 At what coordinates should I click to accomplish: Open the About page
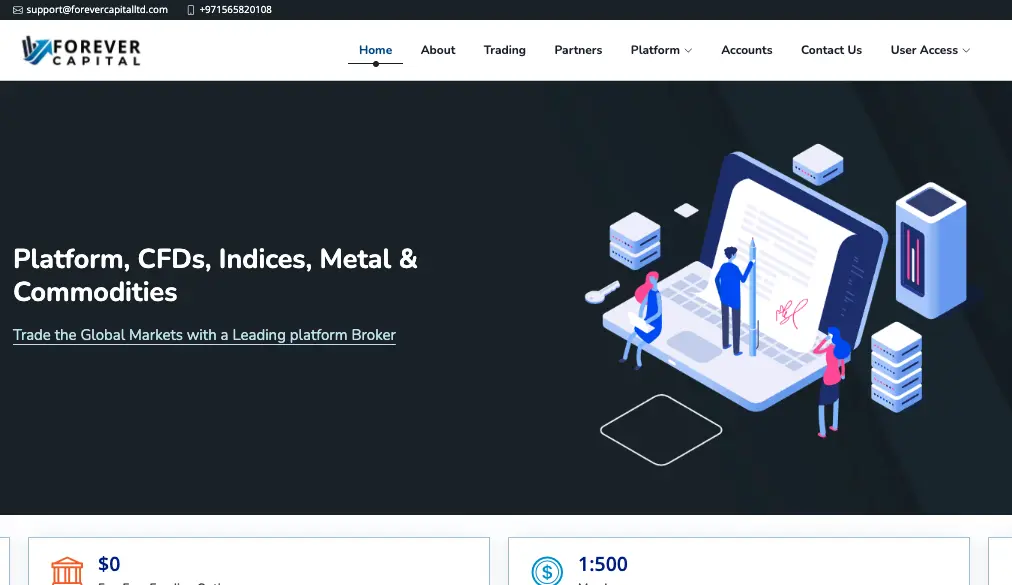point(438,50)
